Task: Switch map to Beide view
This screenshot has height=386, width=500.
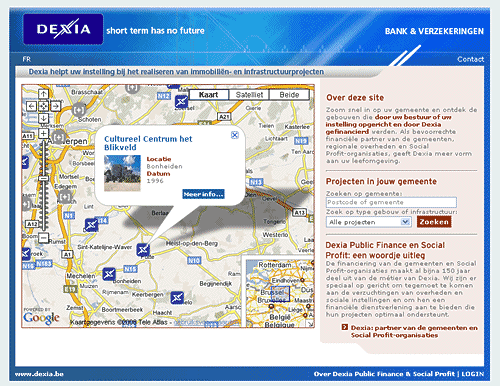Action: click(x=289, y=95)
